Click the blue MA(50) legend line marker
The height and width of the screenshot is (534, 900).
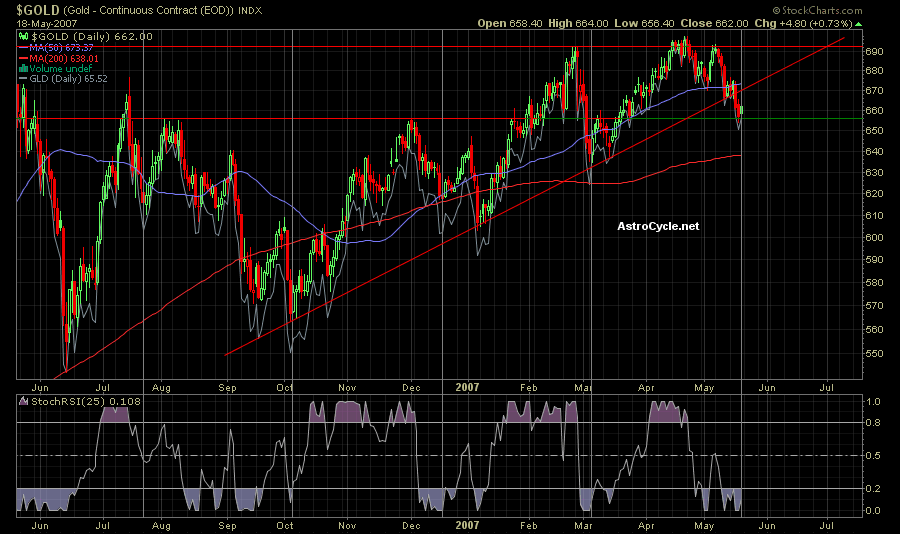pos(23,47)
